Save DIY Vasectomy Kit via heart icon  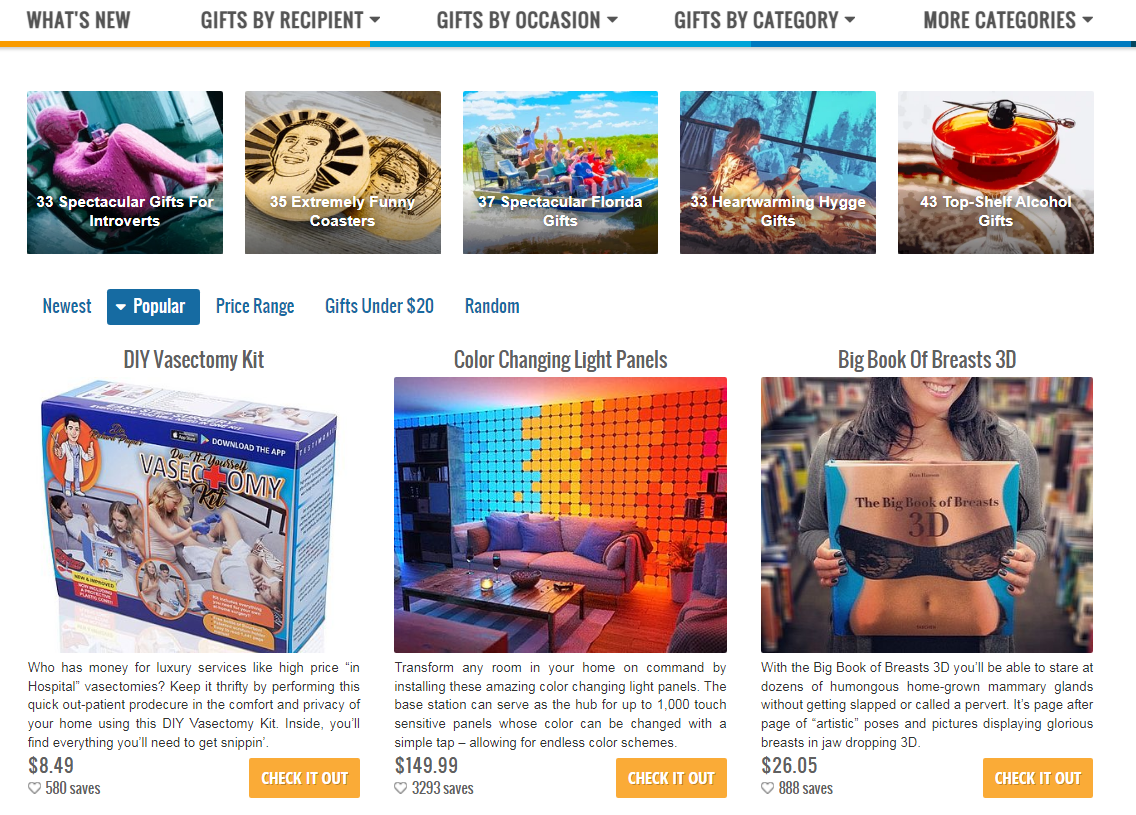click(x=34, y=788)
